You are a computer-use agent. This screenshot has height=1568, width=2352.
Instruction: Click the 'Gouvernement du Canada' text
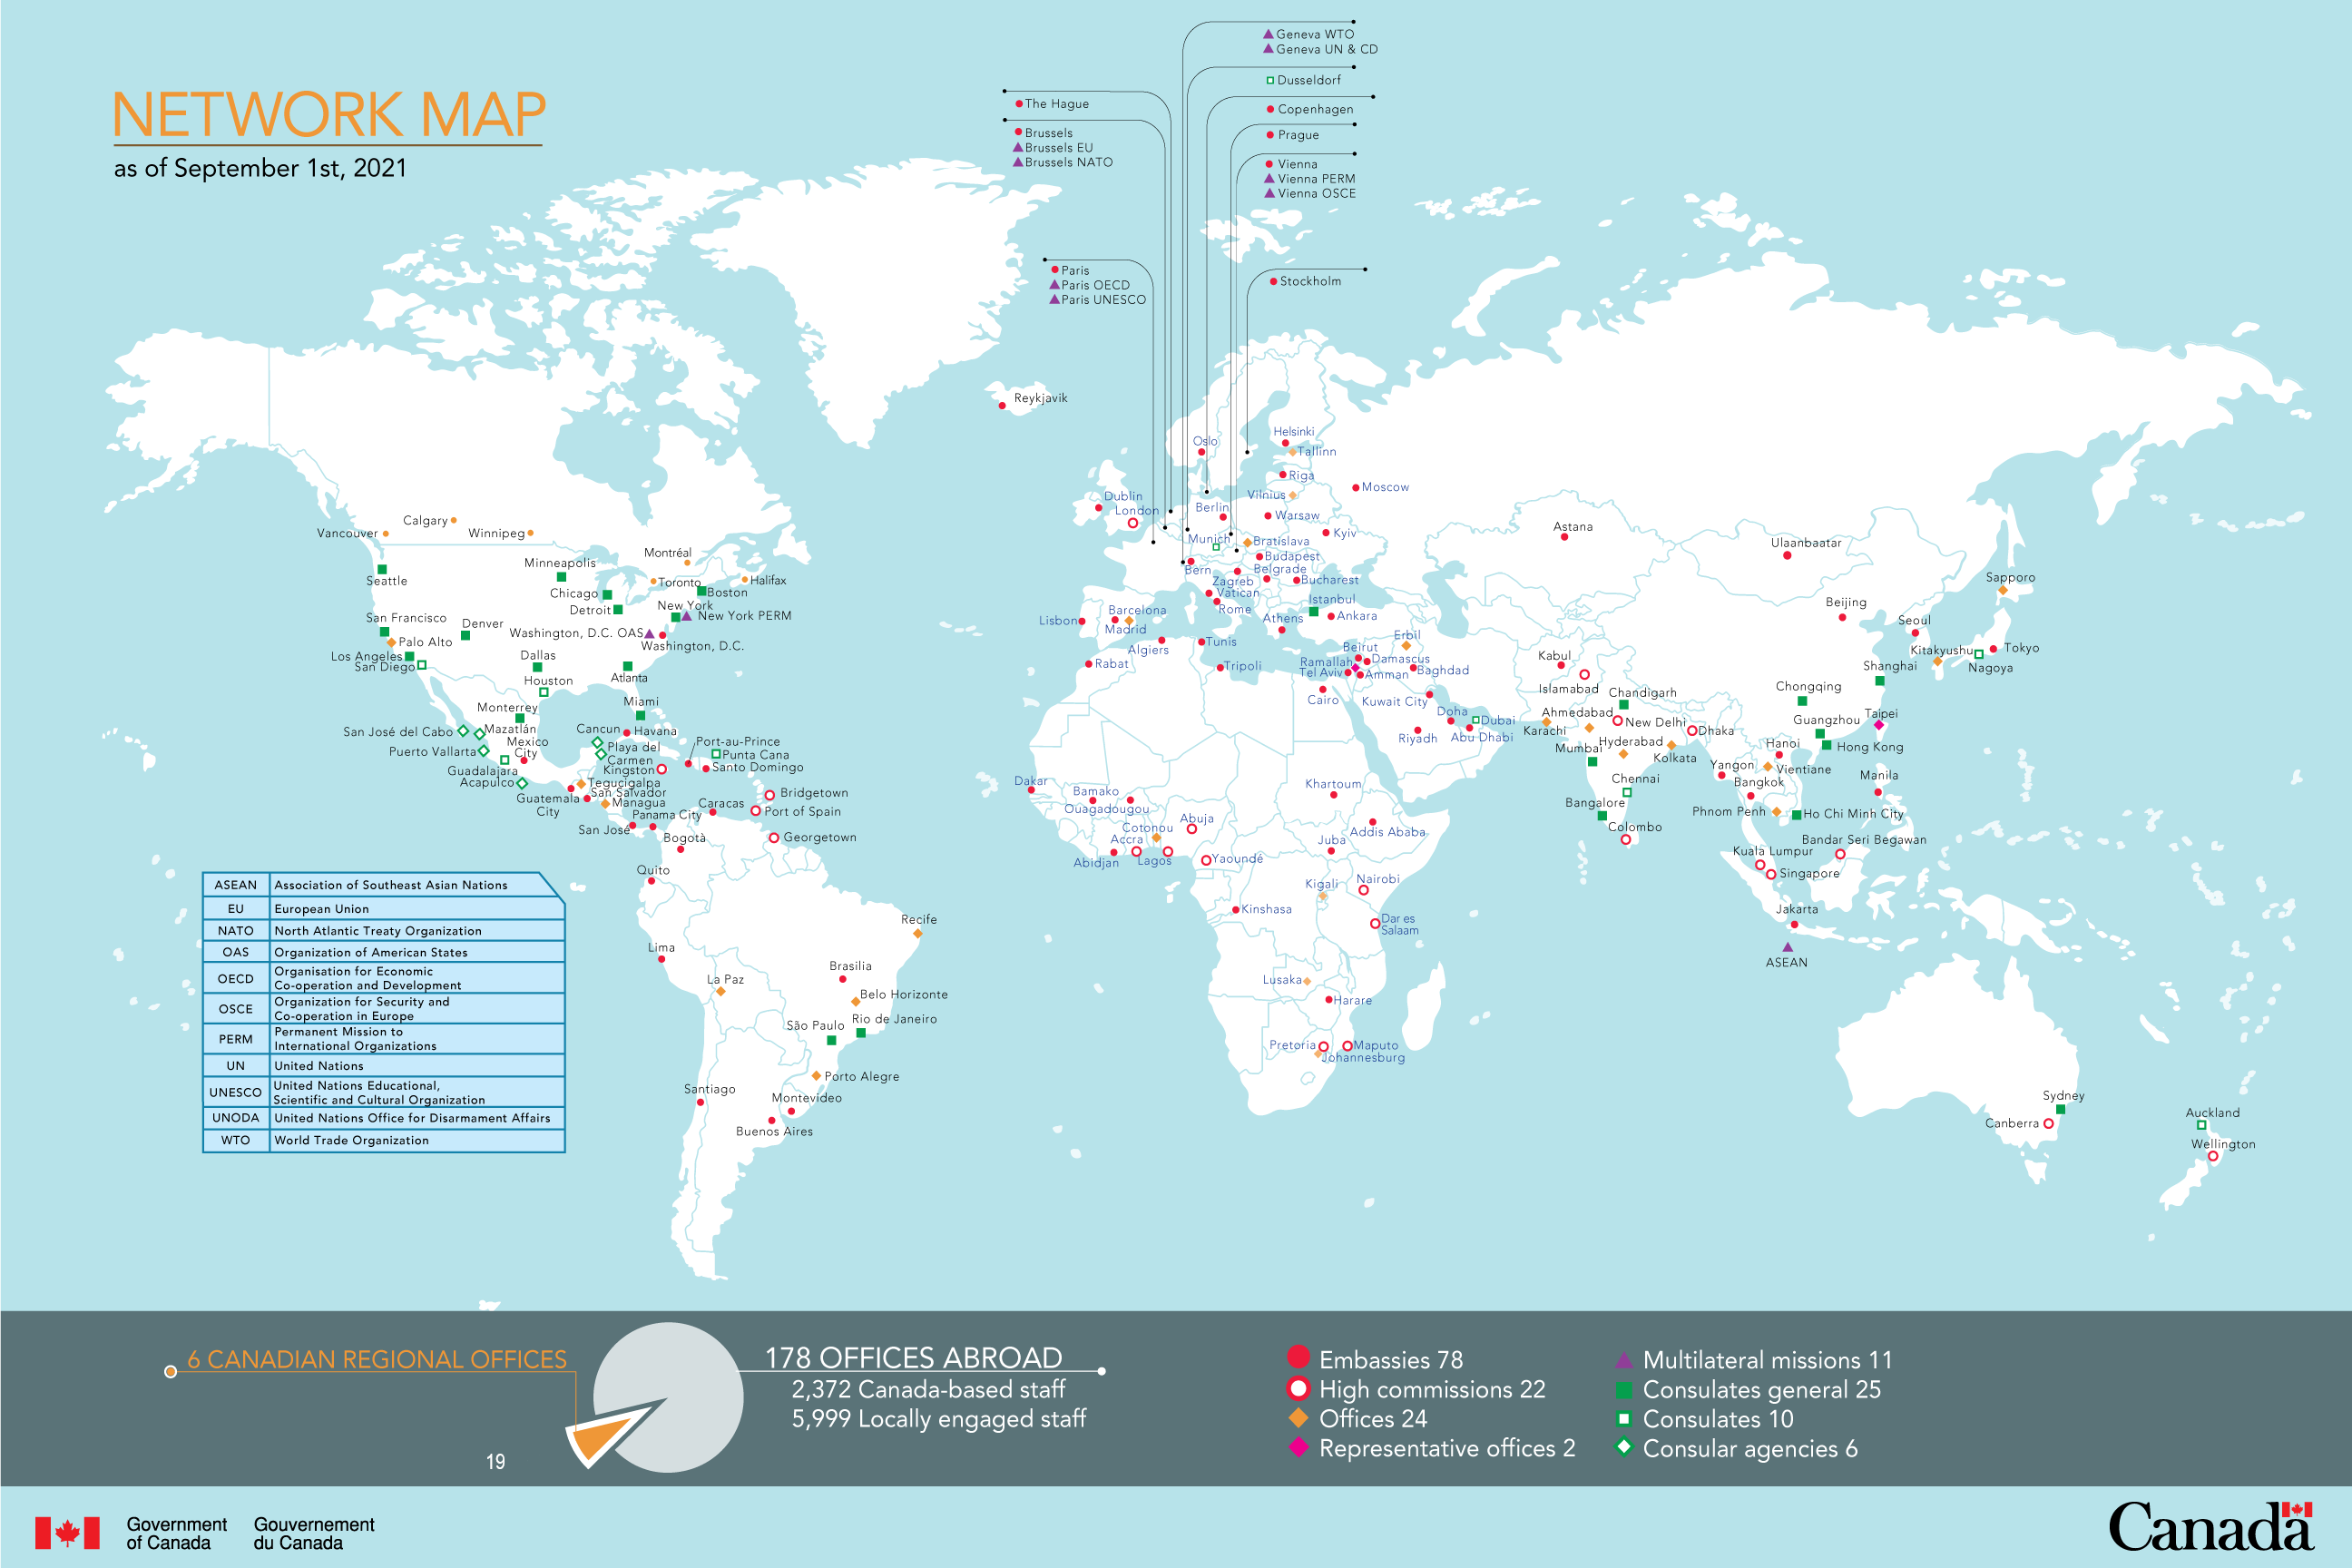[x=314, y=1533]
